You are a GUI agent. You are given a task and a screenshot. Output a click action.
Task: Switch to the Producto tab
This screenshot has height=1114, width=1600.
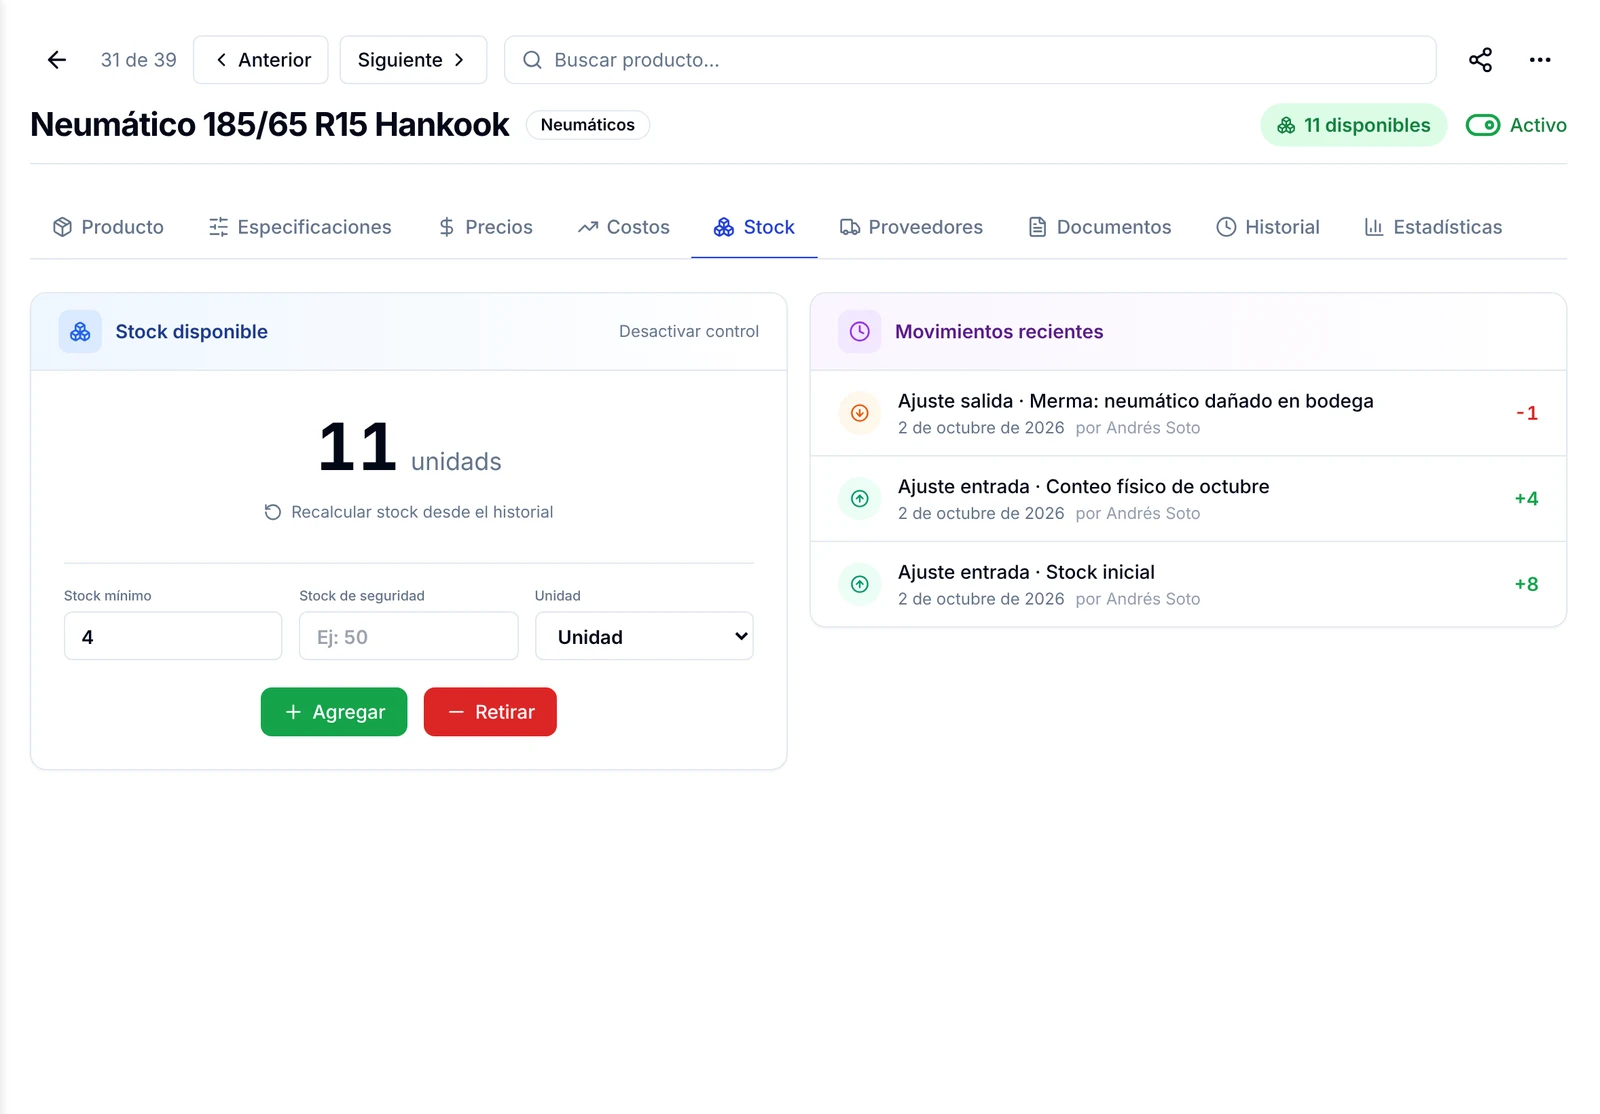tap(108, 227)
